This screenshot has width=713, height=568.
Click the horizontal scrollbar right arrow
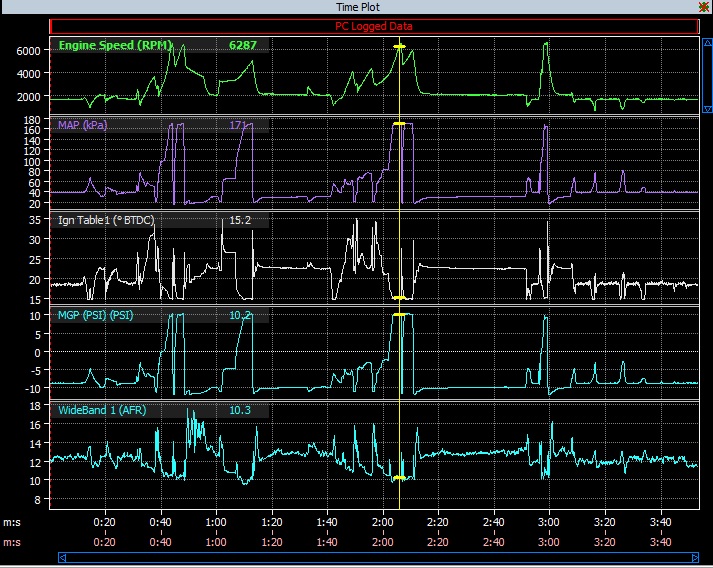(x=694, y=558)
